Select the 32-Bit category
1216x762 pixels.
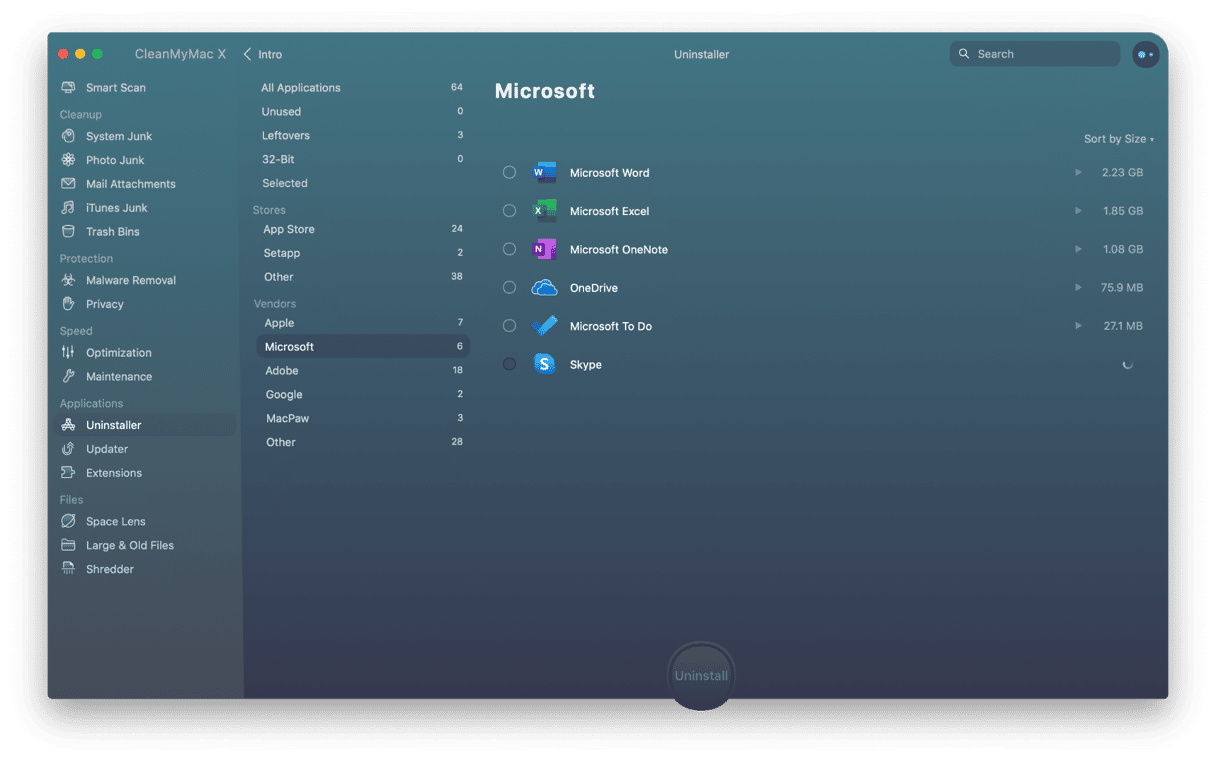pos(362,160)
